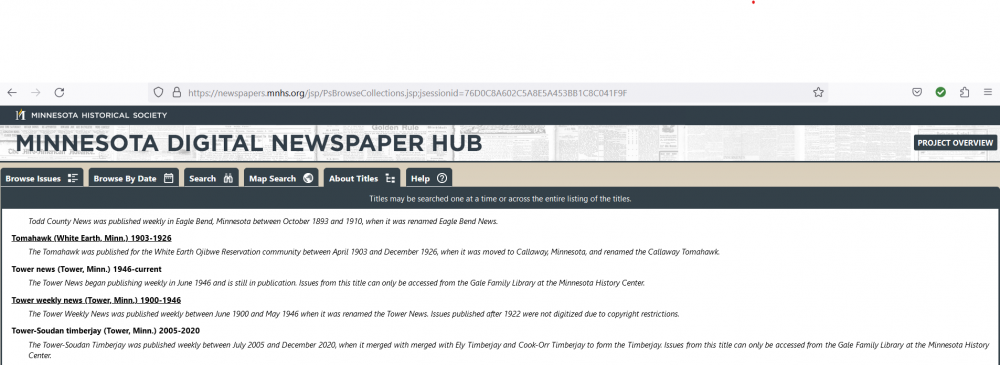The image size is (1000, 365).
Task: Click the green checkmark extension icon
Action: [941, 93]
